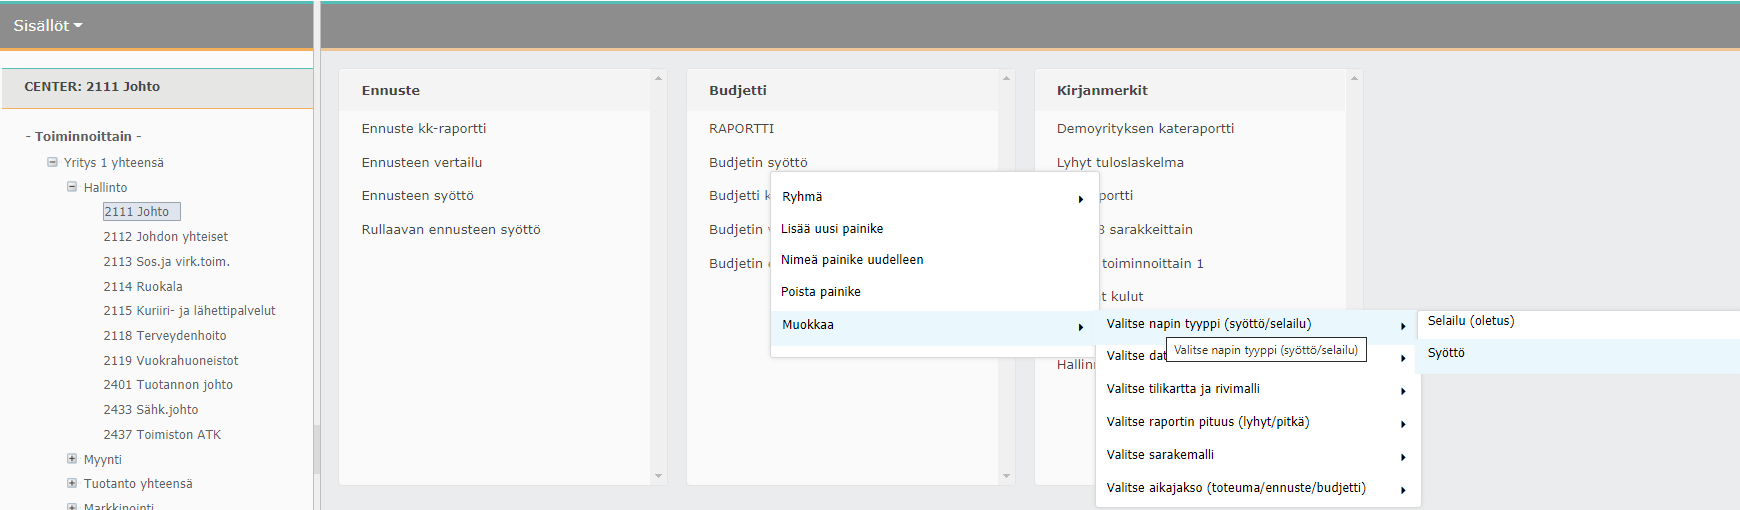Open Valitse sarakemalli submenu
The width and height of the screenshot is (1740, 510).
pyautogui.click(x=1160, y=455)
